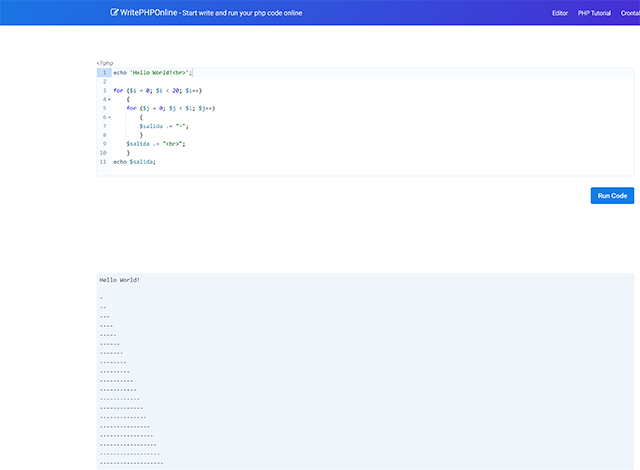Fold the inner code block at line 6
Image resolution: width=640 pixels, height=470 pixels.
click(109, 117)
